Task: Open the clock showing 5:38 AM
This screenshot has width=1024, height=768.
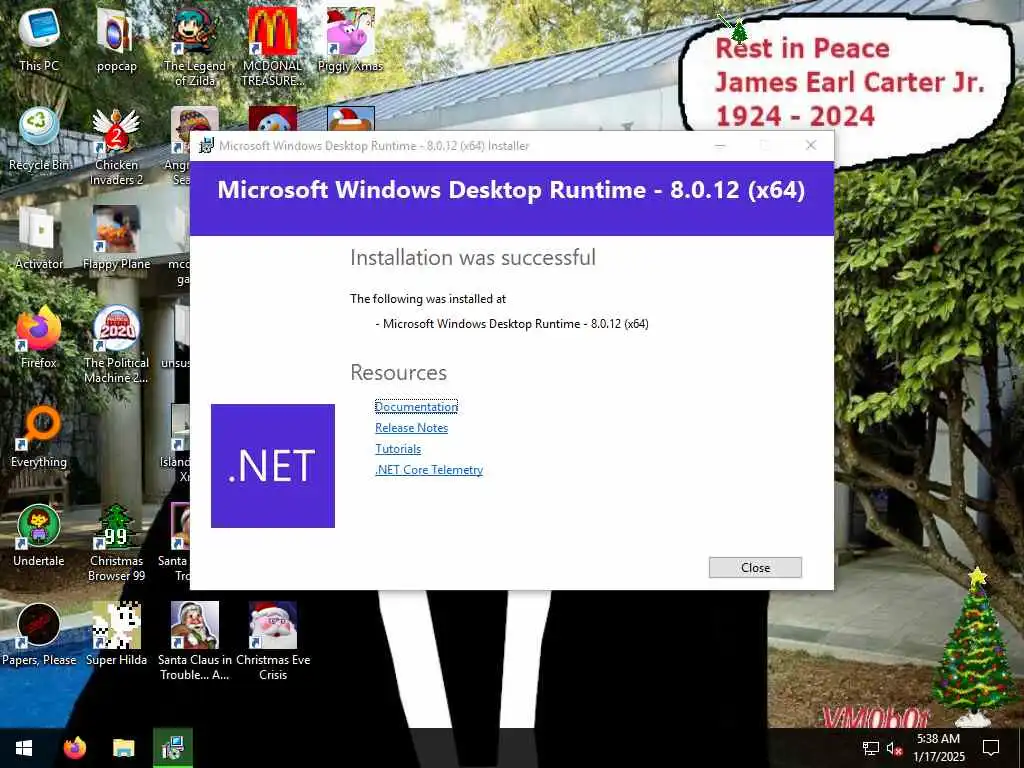Action: (x=938, y=748)
